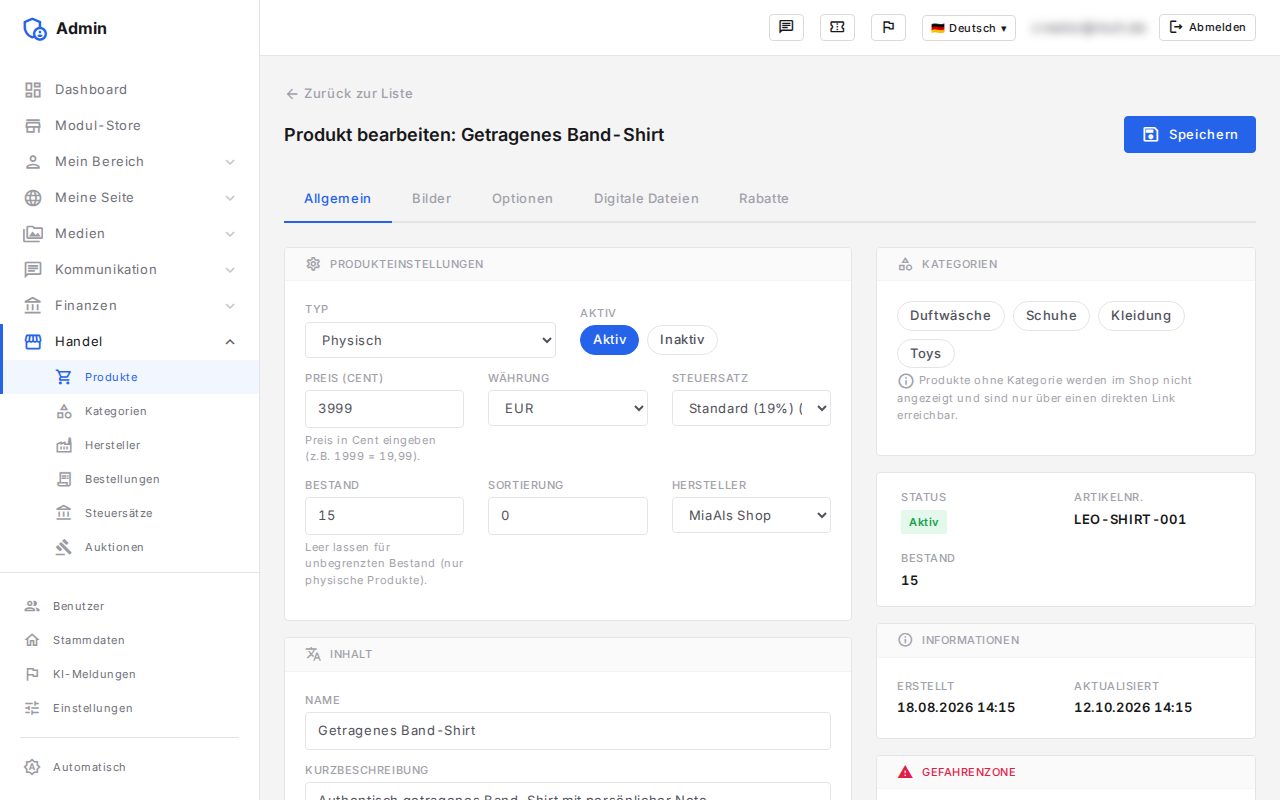Click the Abmelden button

coord(1208,28)
